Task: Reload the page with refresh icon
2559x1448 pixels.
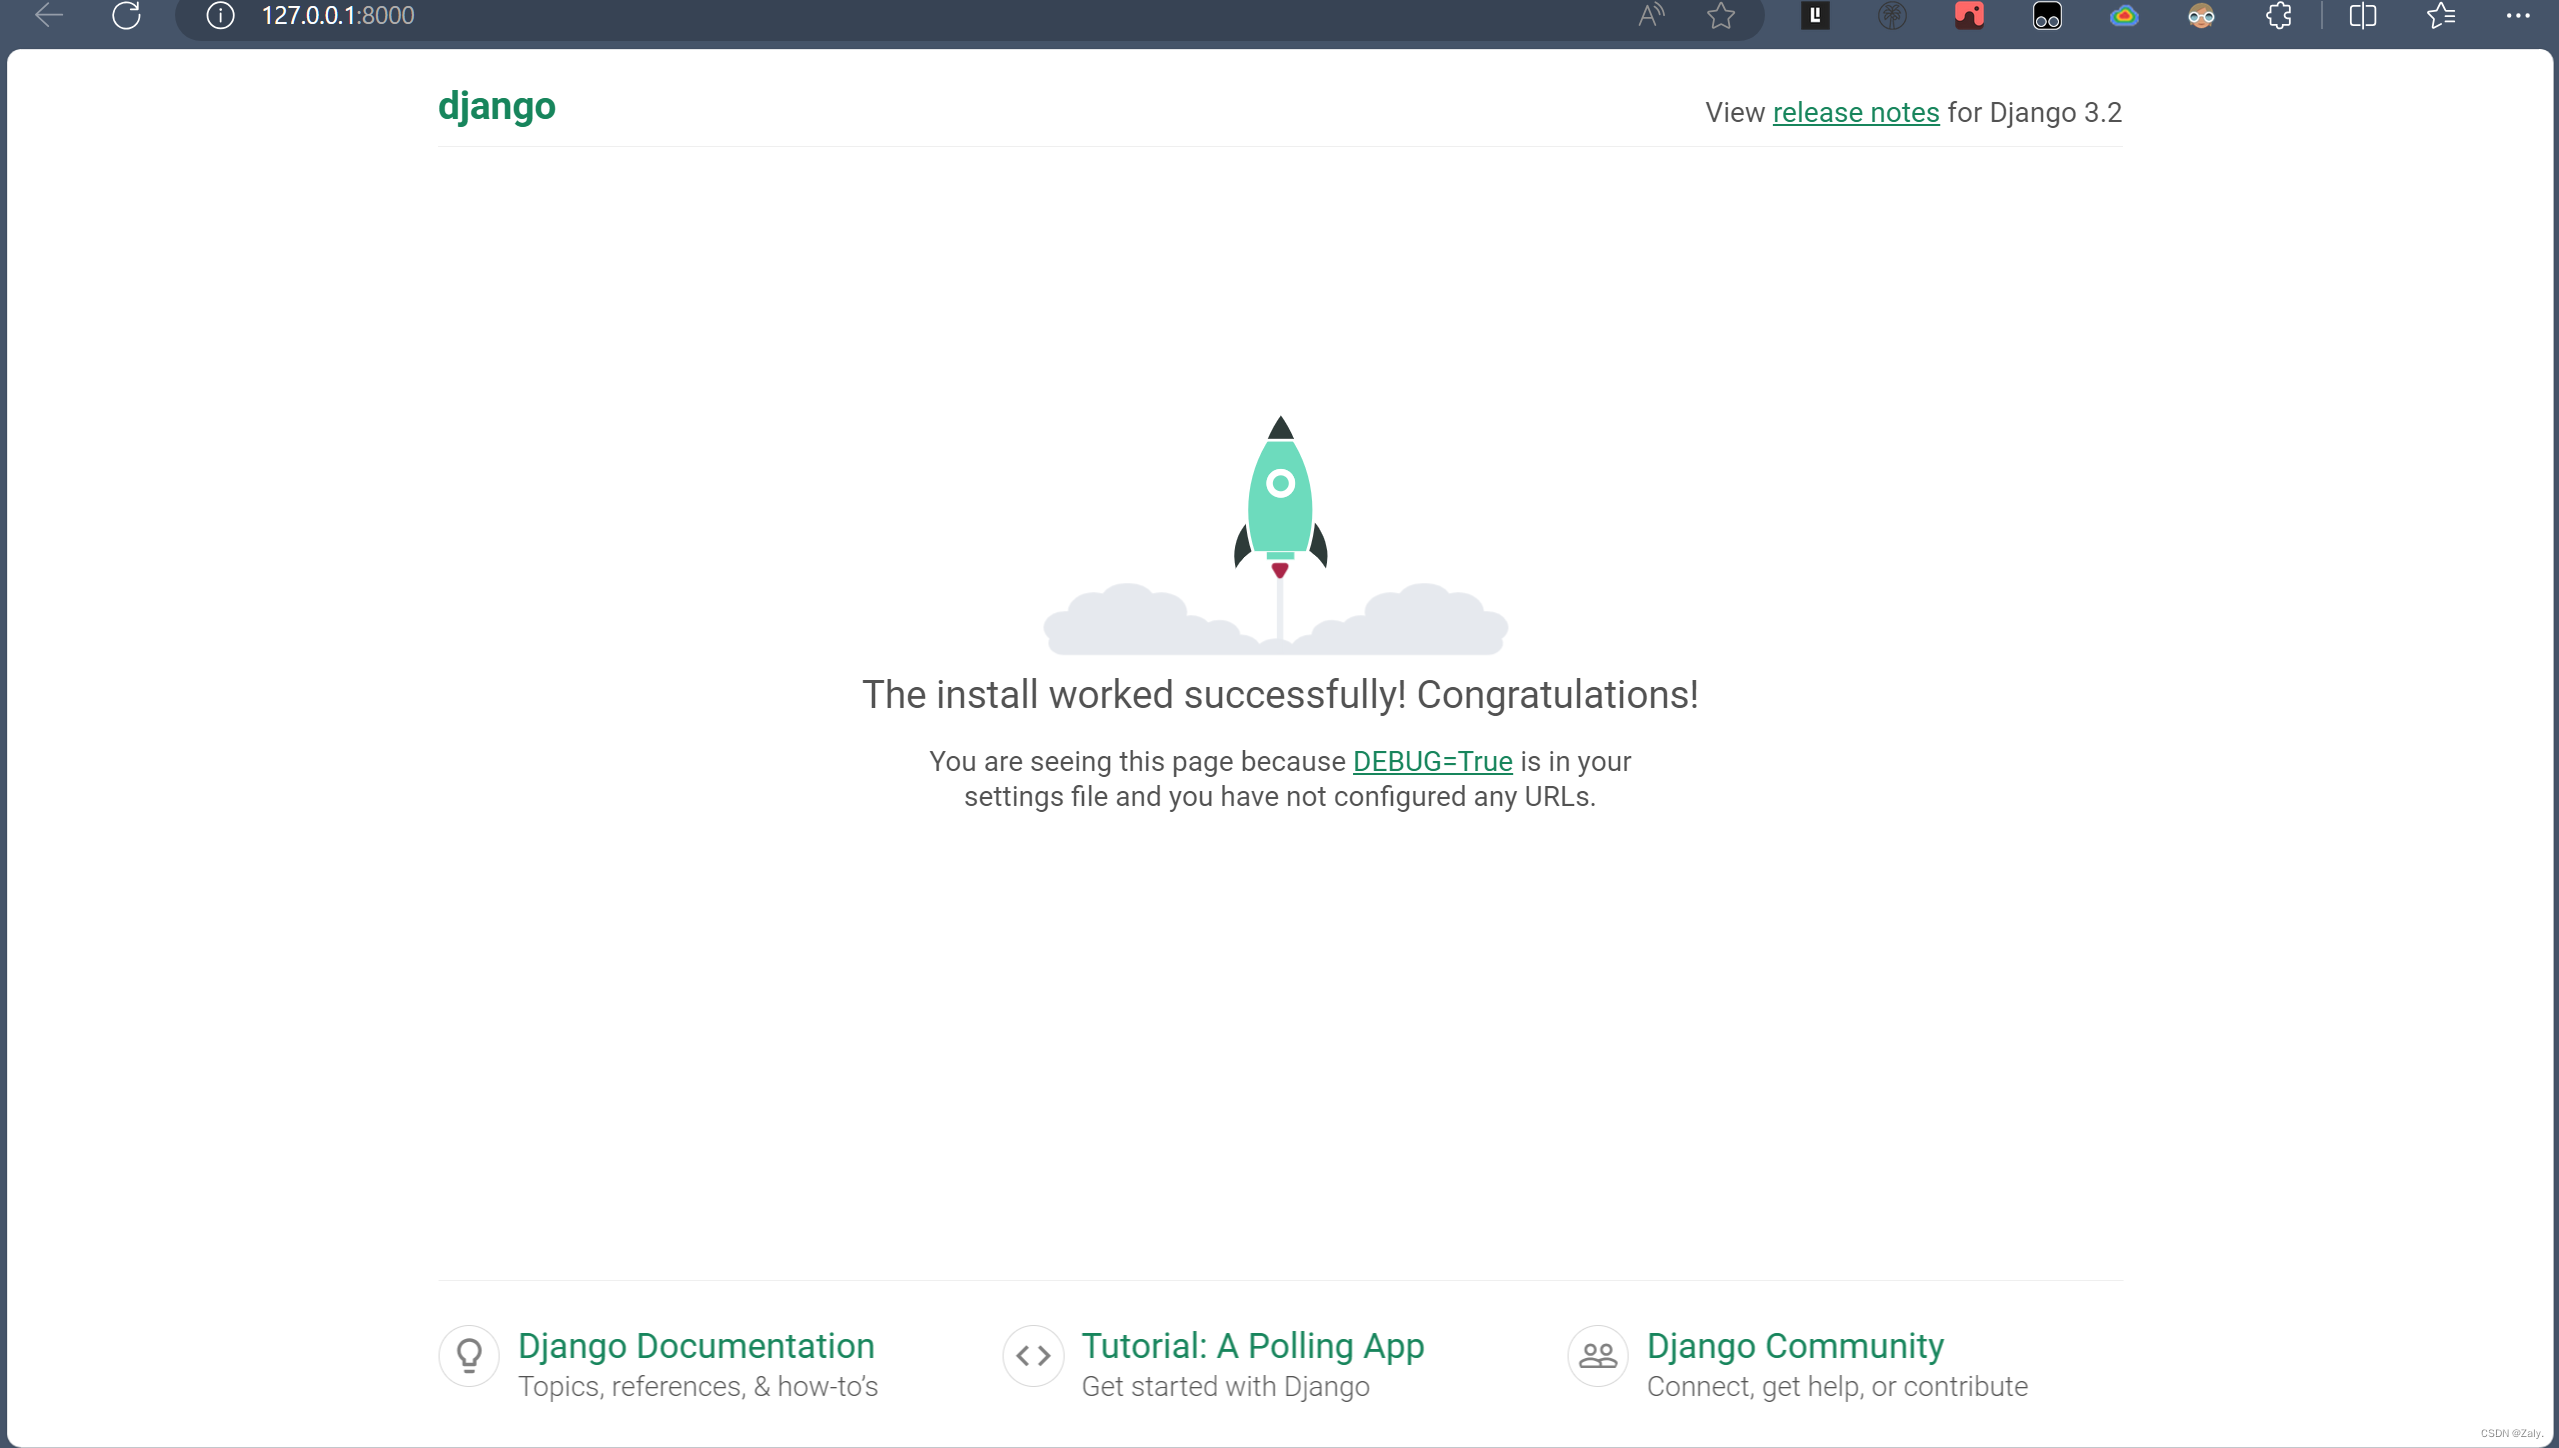Action: click(126, 15)
